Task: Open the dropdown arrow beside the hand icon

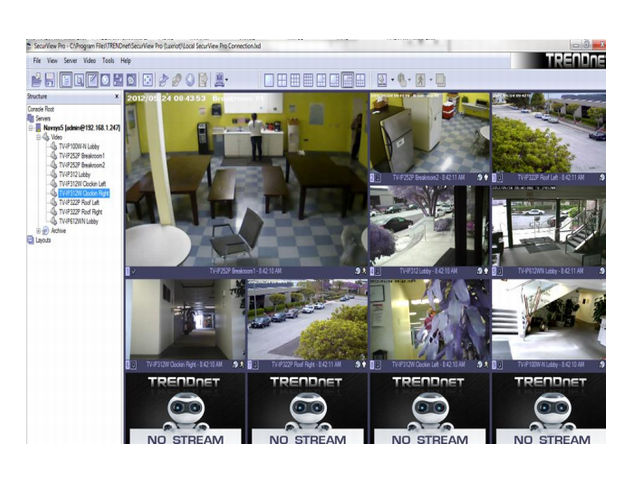Action: 409,80
